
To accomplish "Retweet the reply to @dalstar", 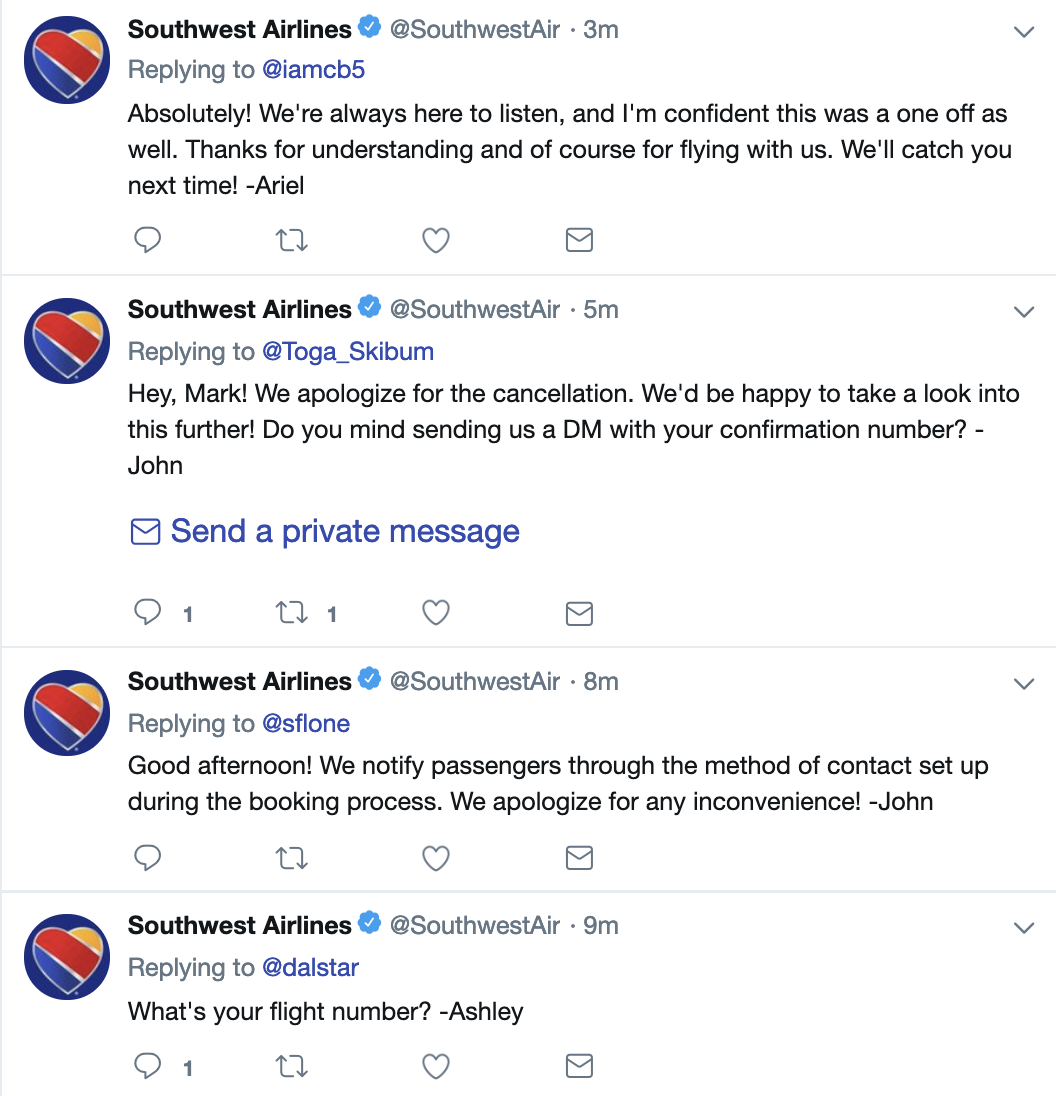I will point(291,1067).
